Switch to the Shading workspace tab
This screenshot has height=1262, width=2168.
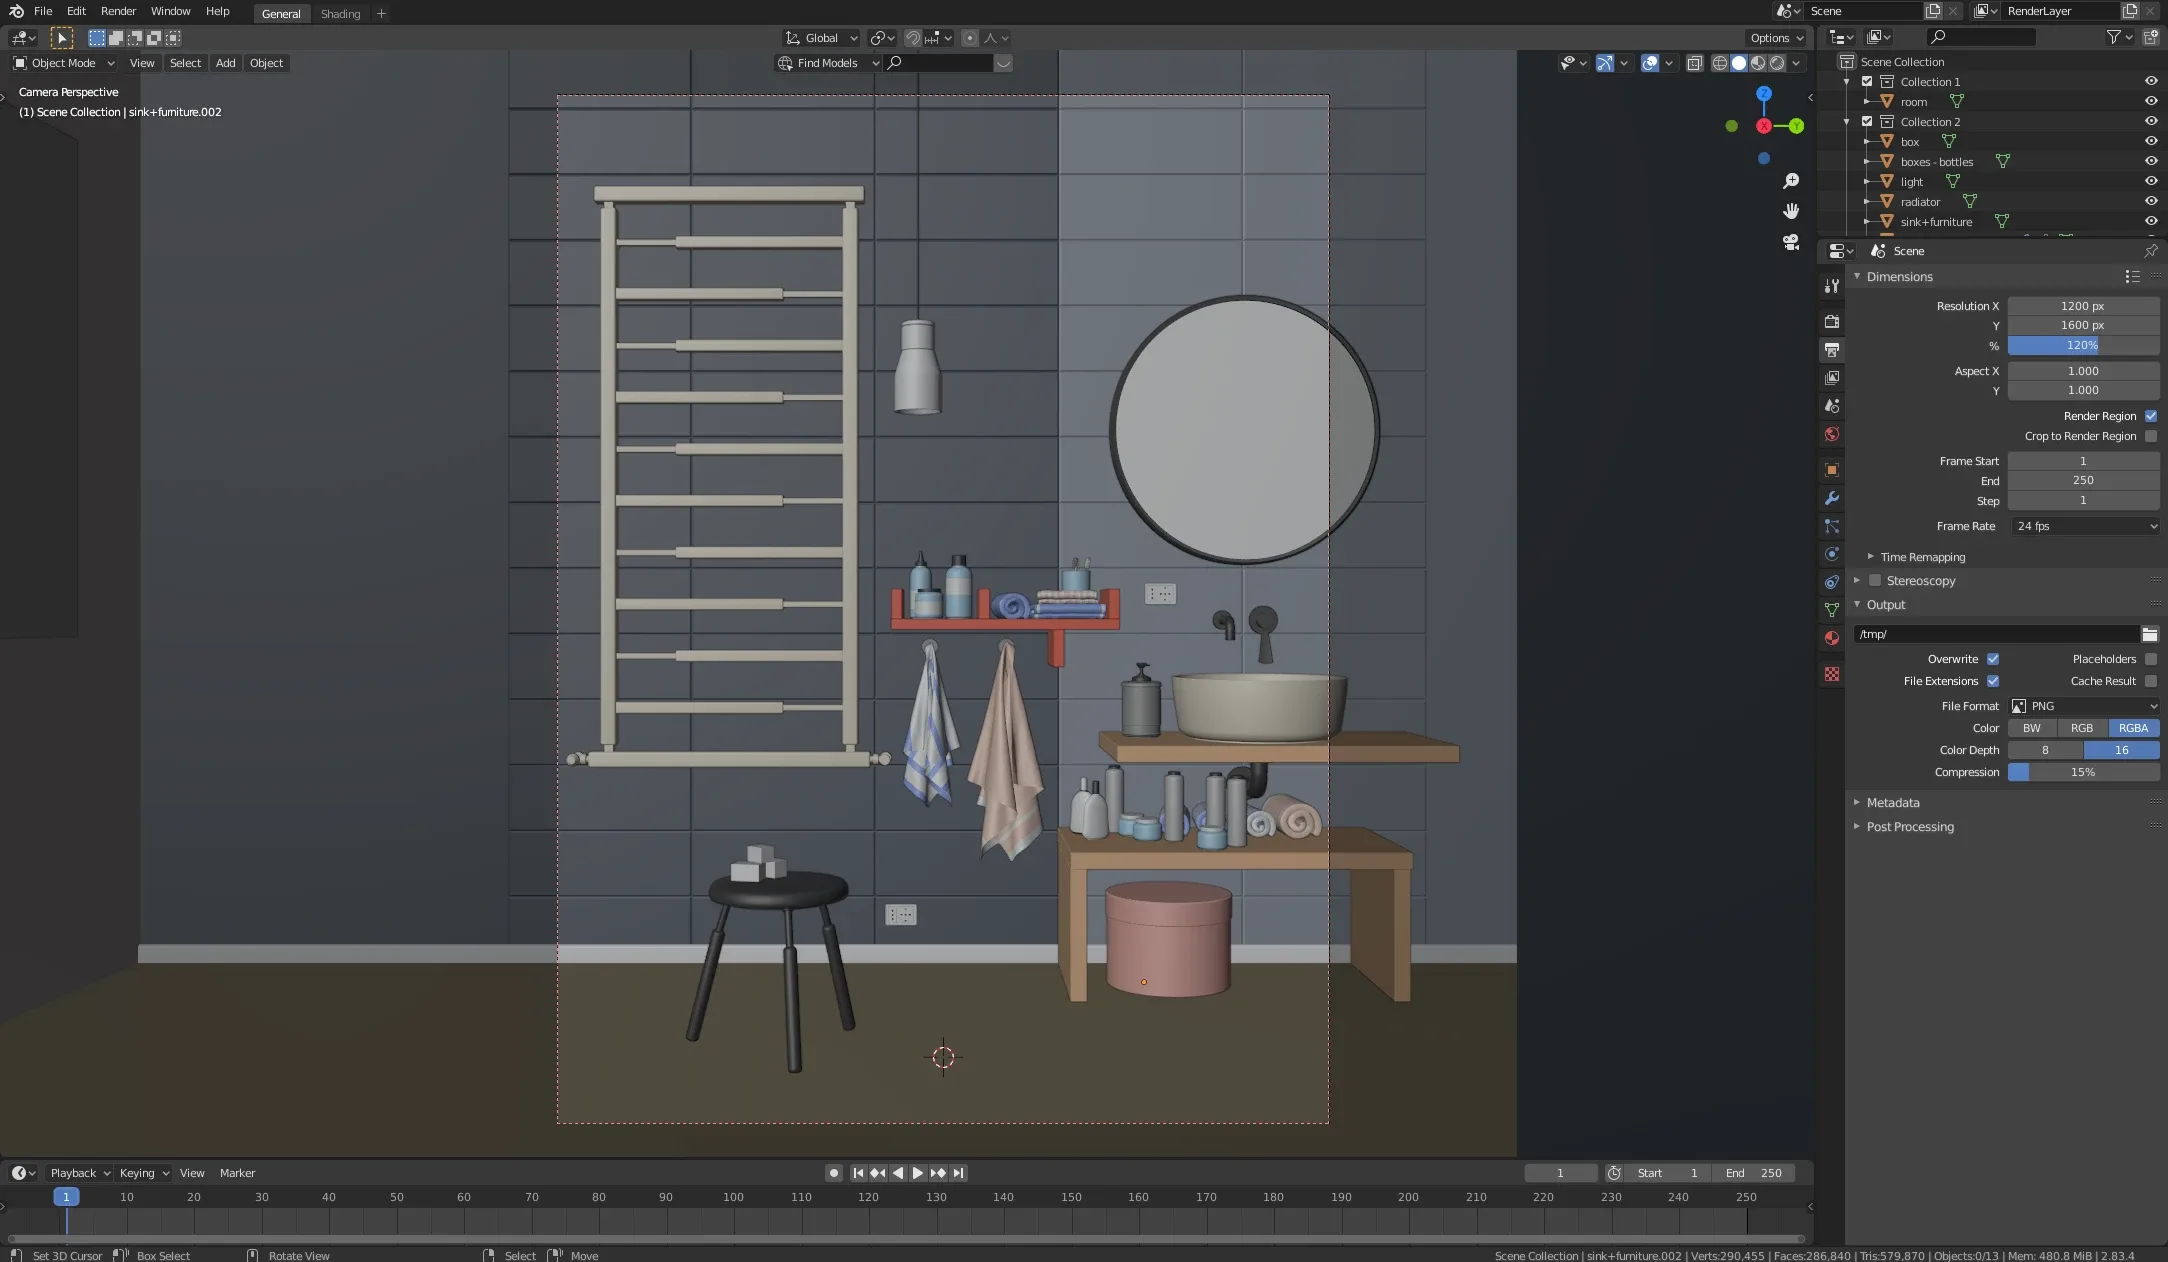click(340, 14)
